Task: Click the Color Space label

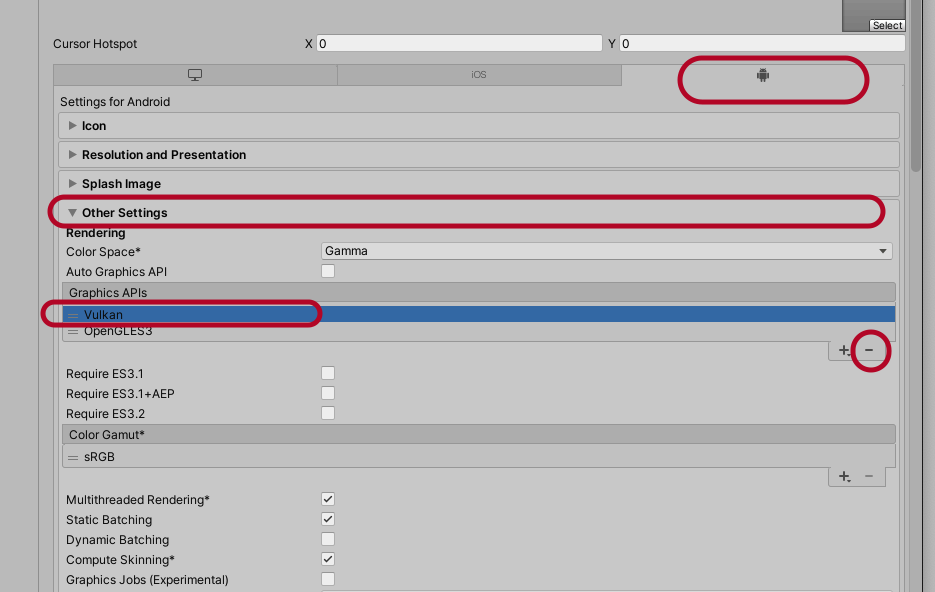Action: coord(103,252)
